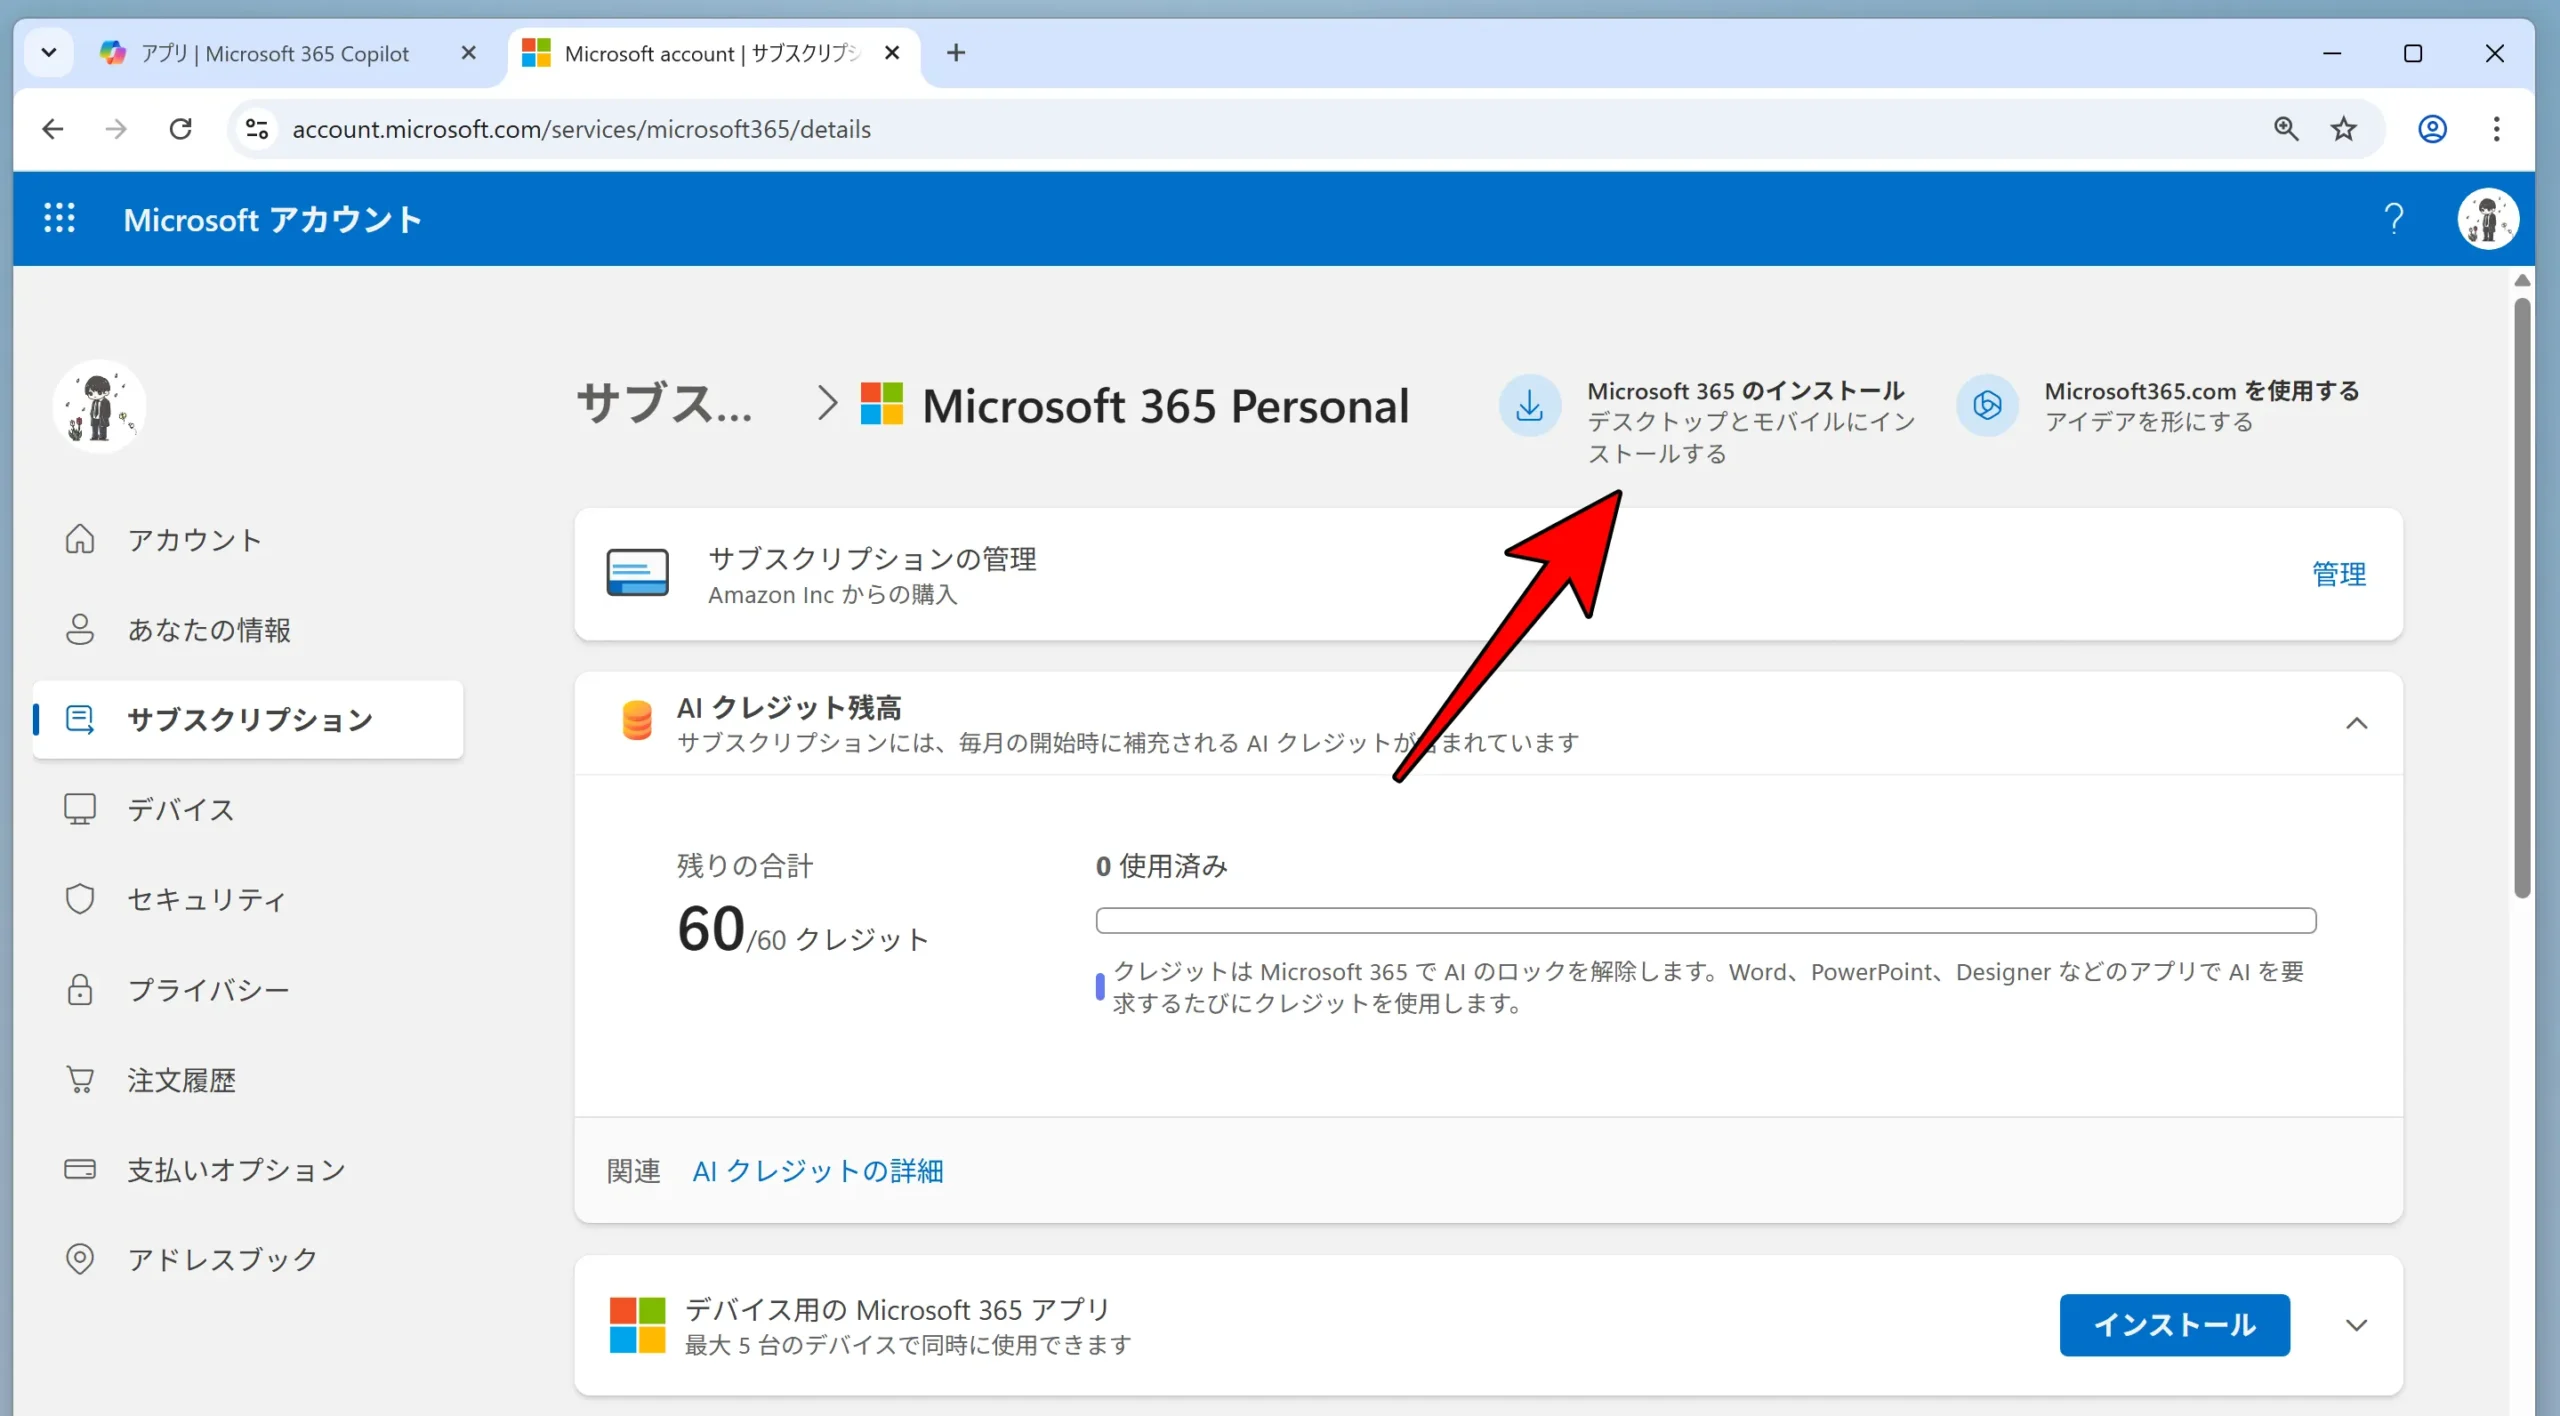View site information icon in address bar
The height and width of the screenshot is (1416, 2560).
click(257, 129)
